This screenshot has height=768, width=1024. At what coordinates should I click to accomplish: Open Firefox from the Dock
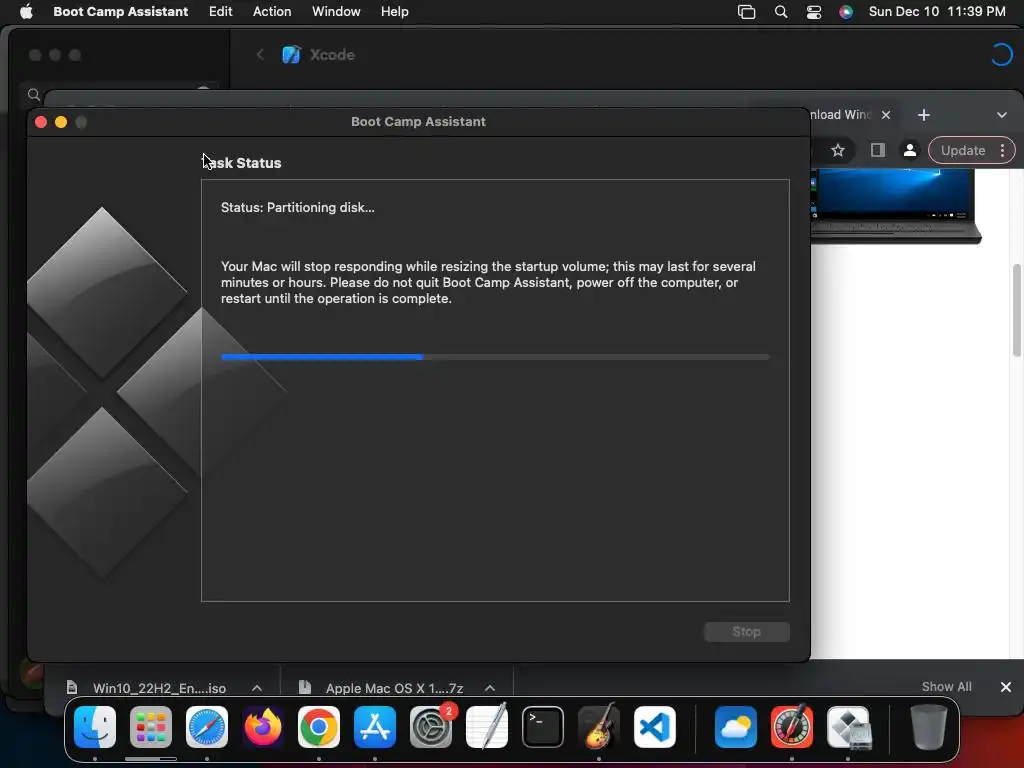coord(263,727)
